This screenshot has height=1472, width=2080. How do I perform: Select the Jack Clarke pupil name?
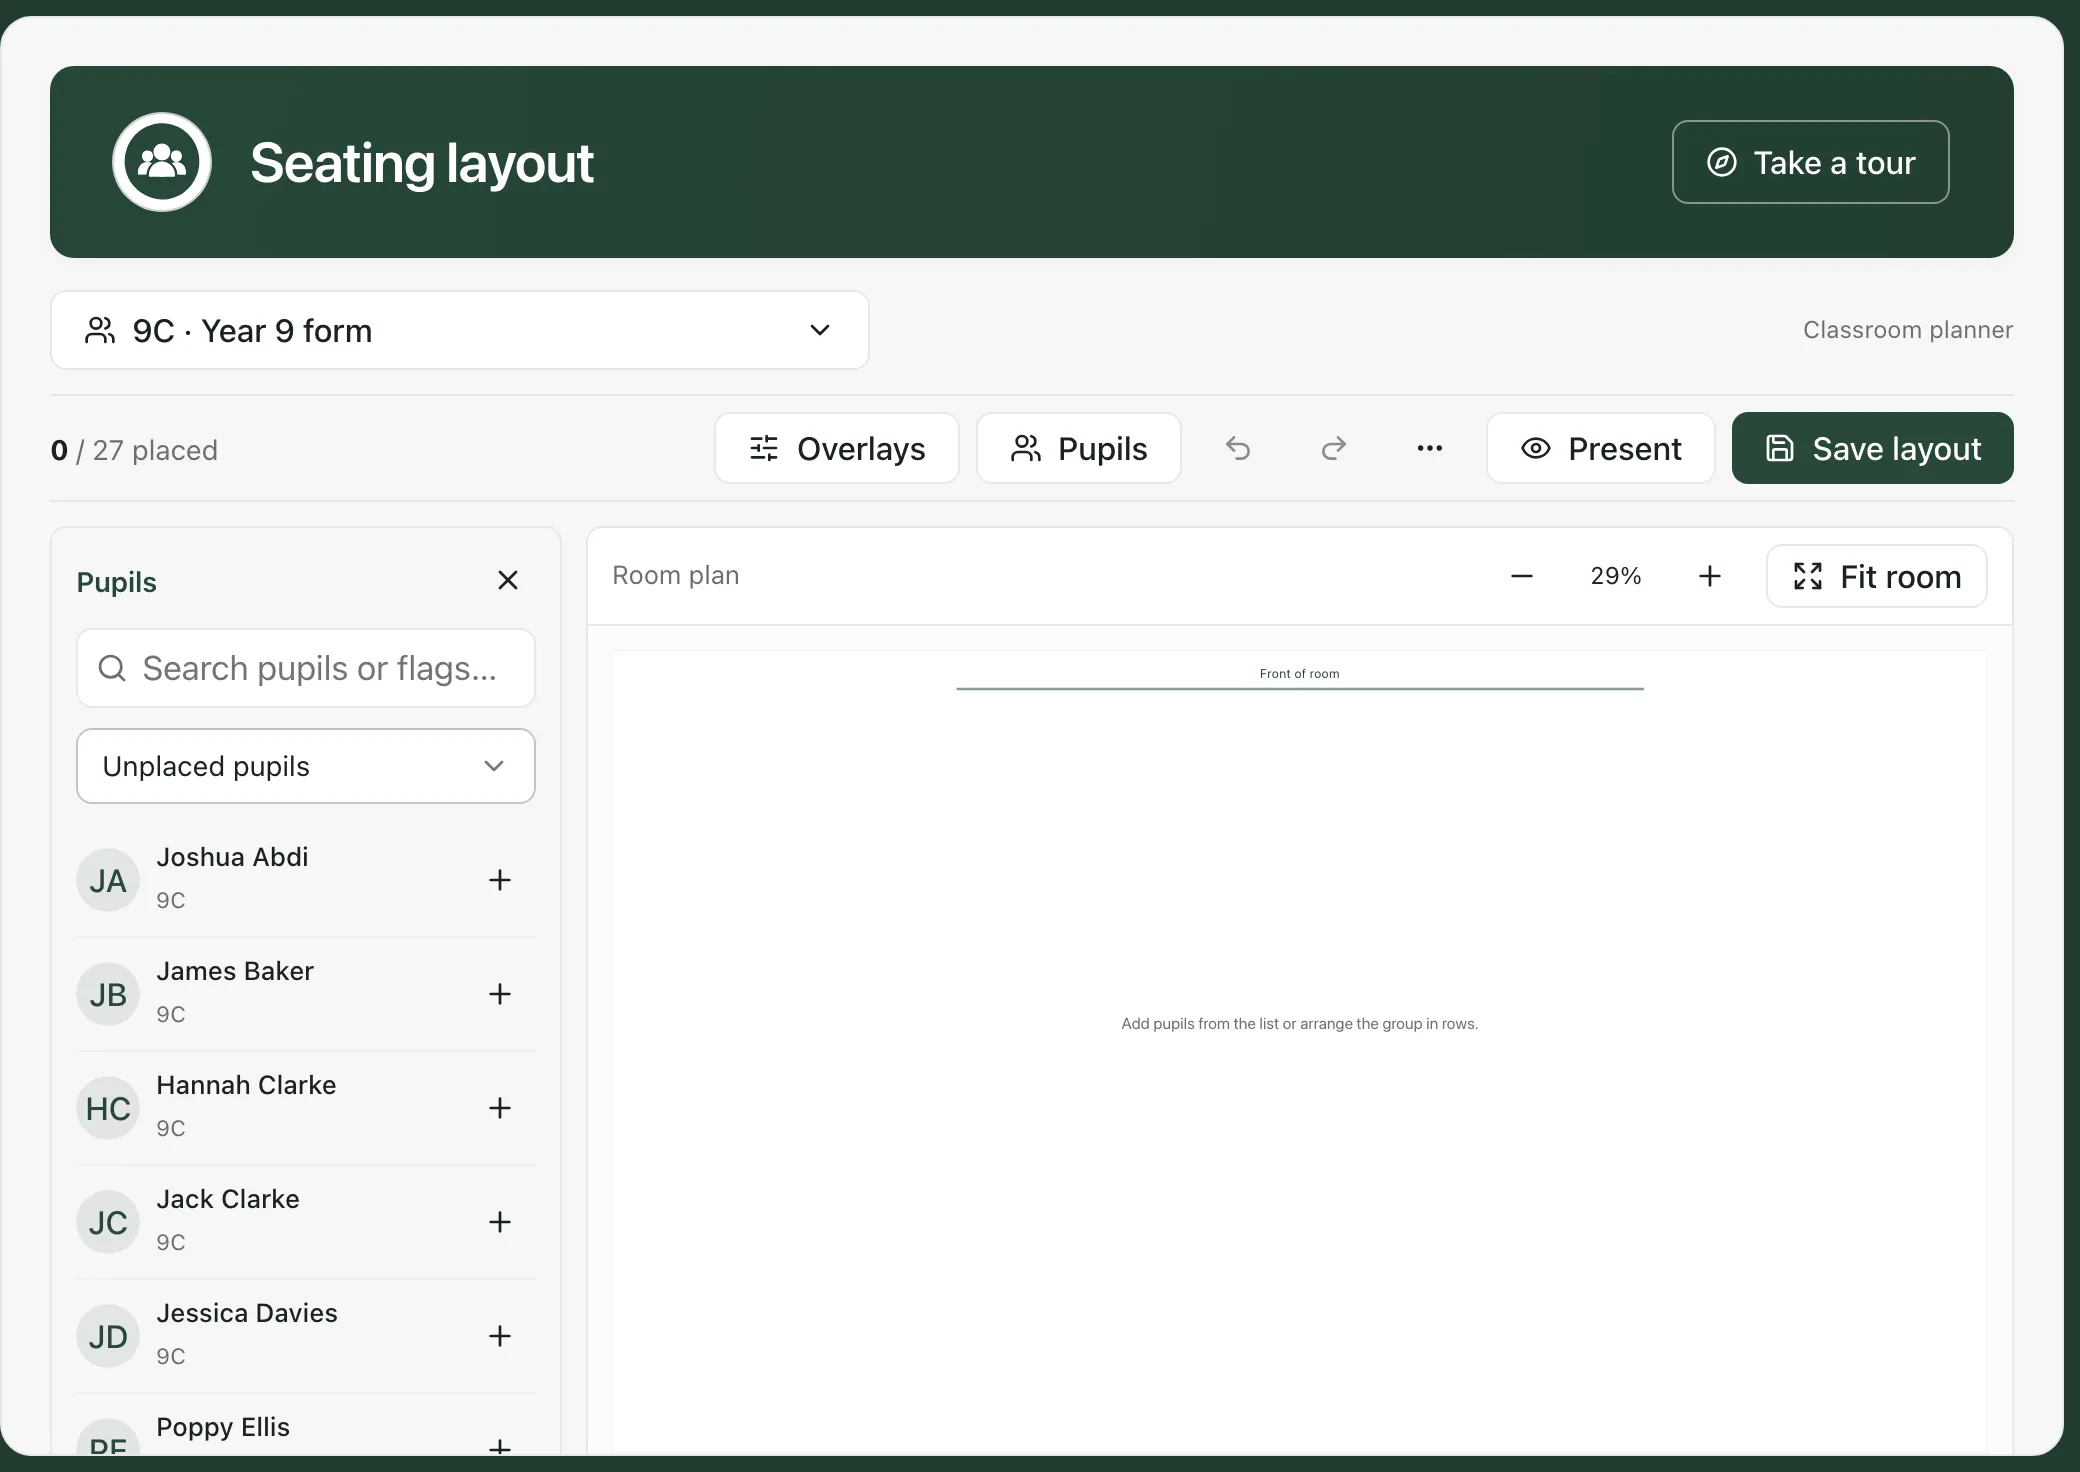pyautogui.click(x=228, y=1199)
